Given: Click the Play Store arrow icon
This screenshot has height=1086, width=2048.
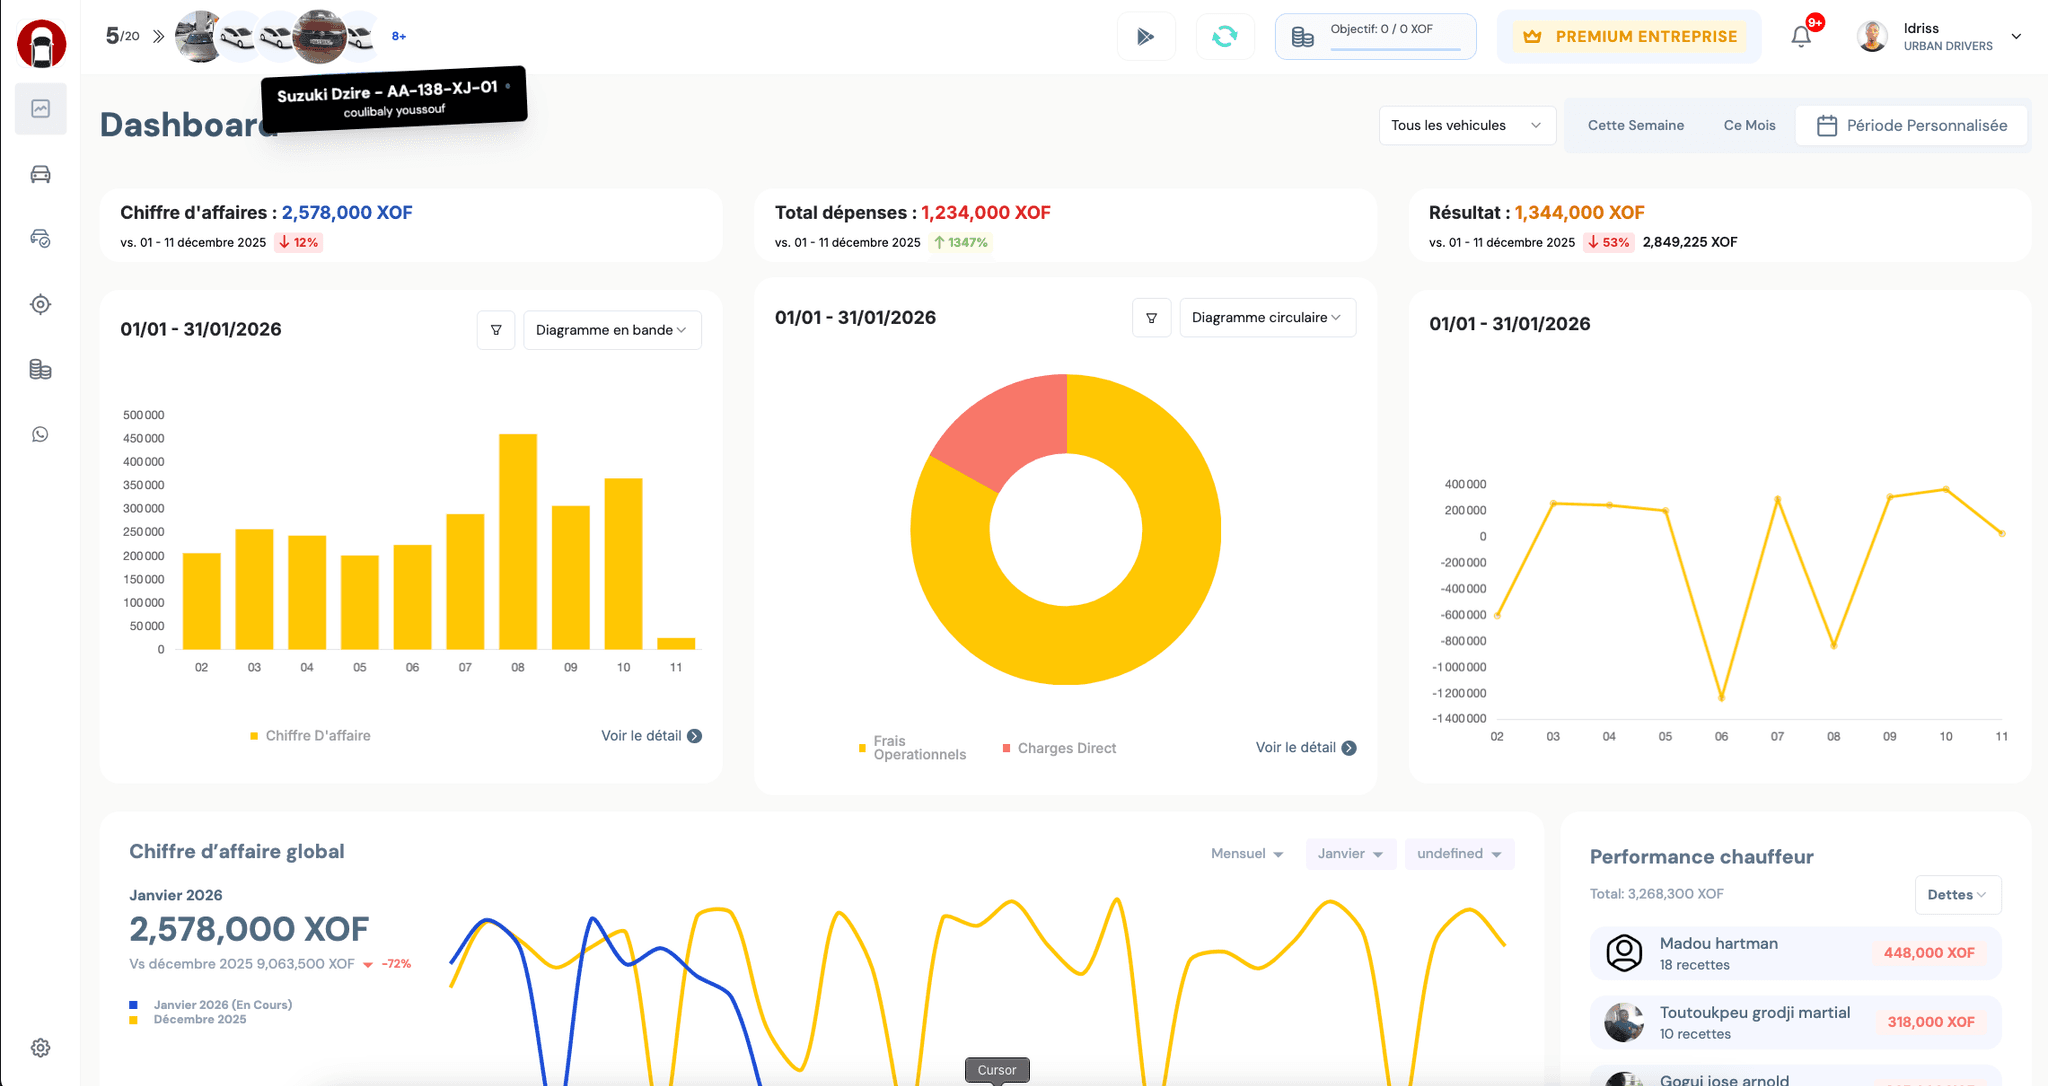Looking at the screenshot, I should pyautogui.click(x=1146, y=37).
